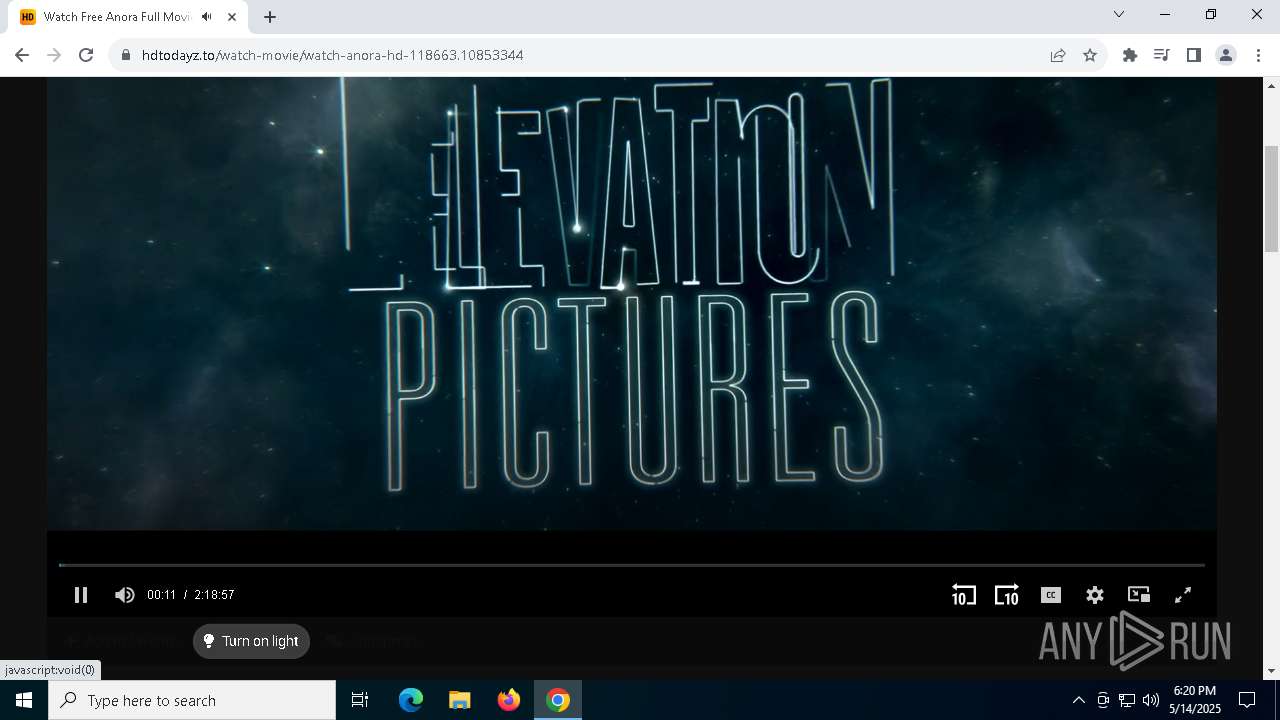Open a new browser tab
The height and width of the screenshot is (720, 1280).
[x=270, y=17]
